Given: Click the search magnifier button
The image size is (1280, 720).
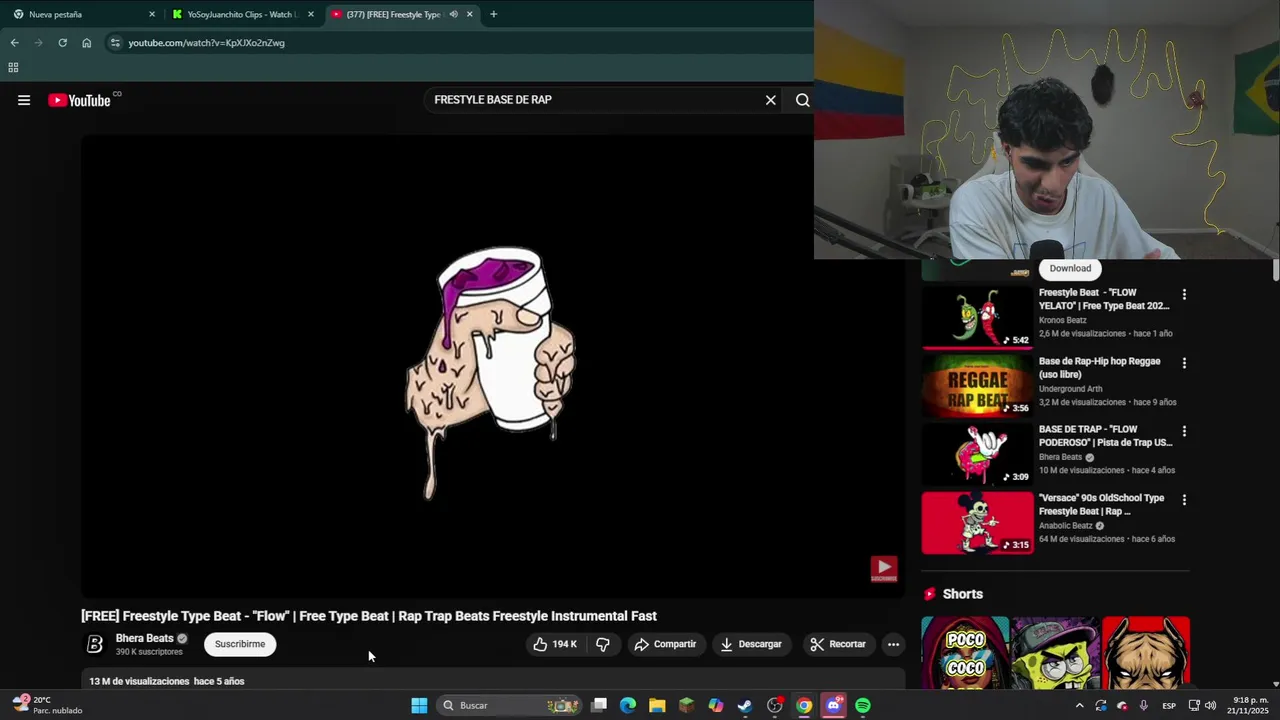Looking at the screenshot, I should 802,100.
